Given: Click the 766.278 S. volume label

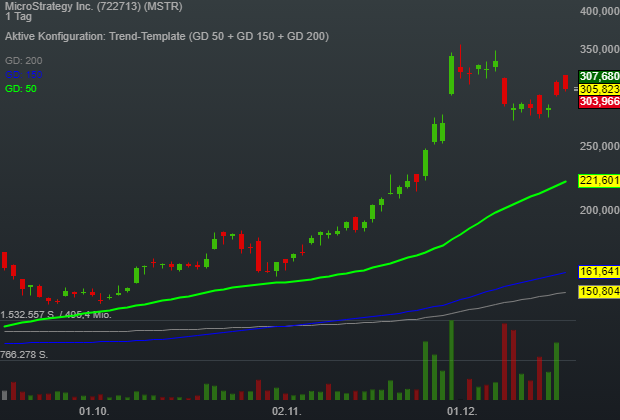Looking at the screenshot, I should click(x=24, y=355).
